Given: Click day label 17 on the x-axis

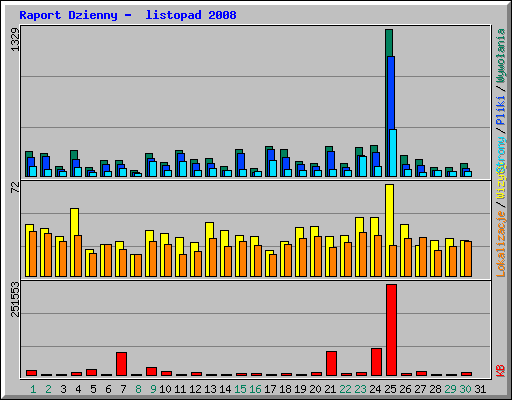Looking at the screenshot, I should [x=270, y=389].
